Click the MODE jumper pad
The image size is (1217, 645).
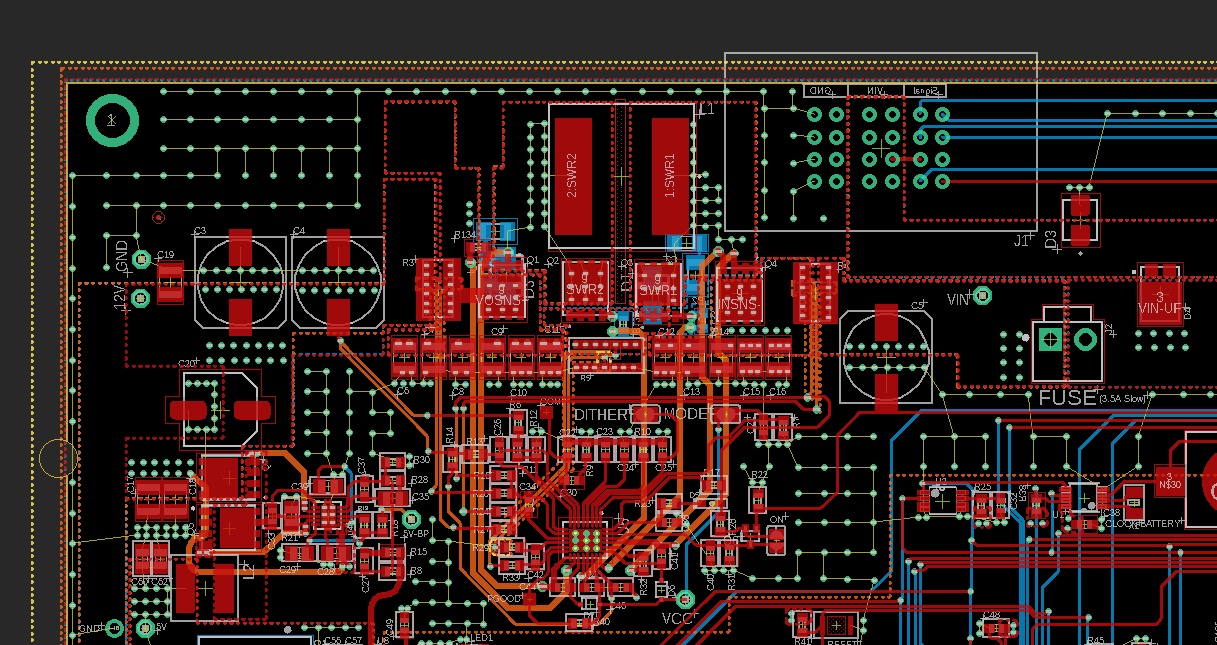tap(725, 414)
